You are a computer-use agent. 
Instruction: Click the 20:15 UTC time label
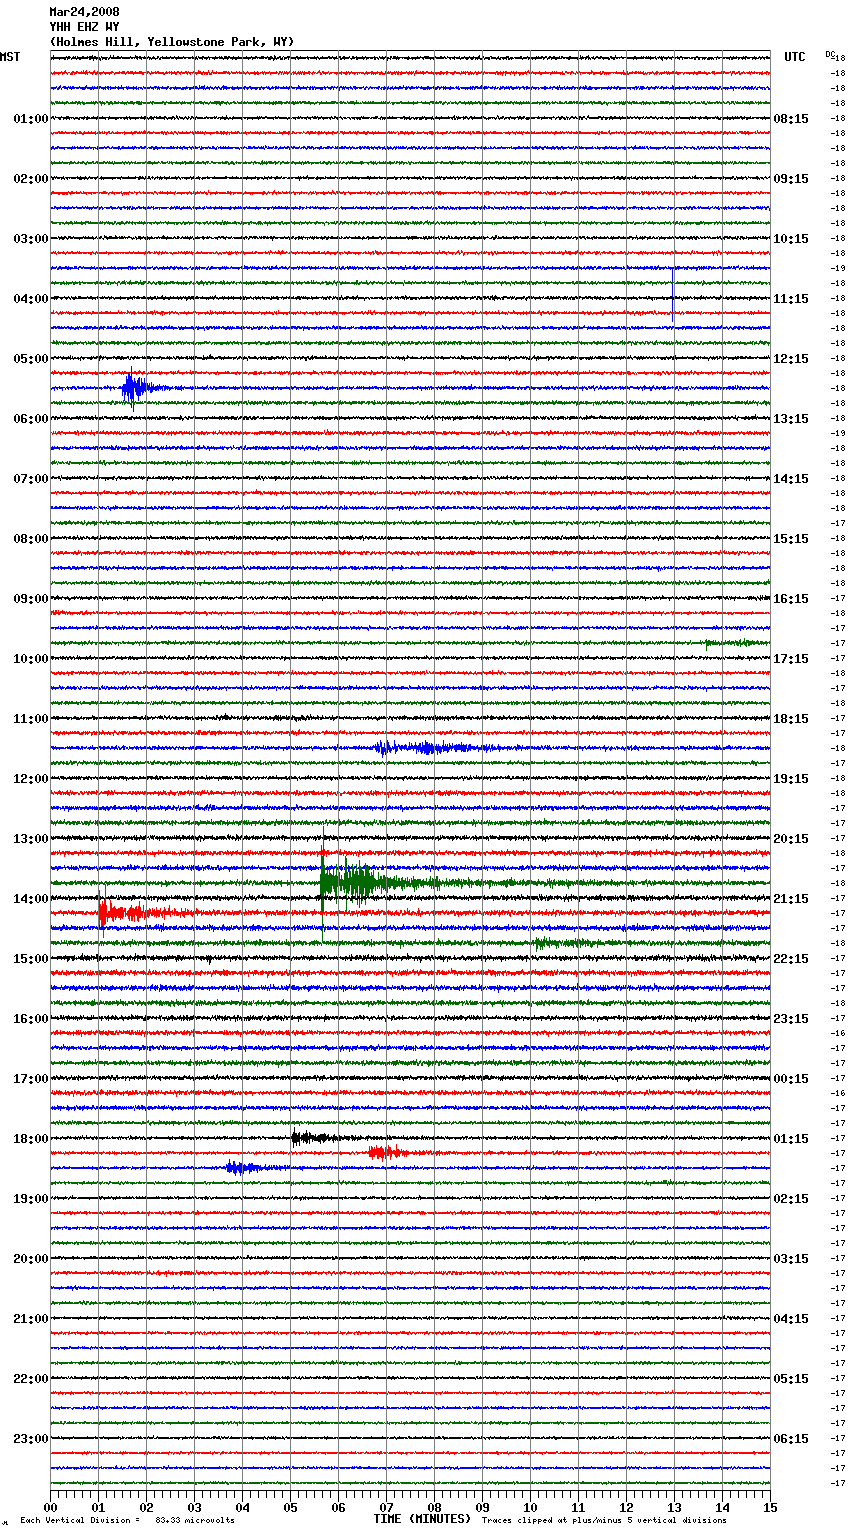pyautogui.click(x=791, y=839)
